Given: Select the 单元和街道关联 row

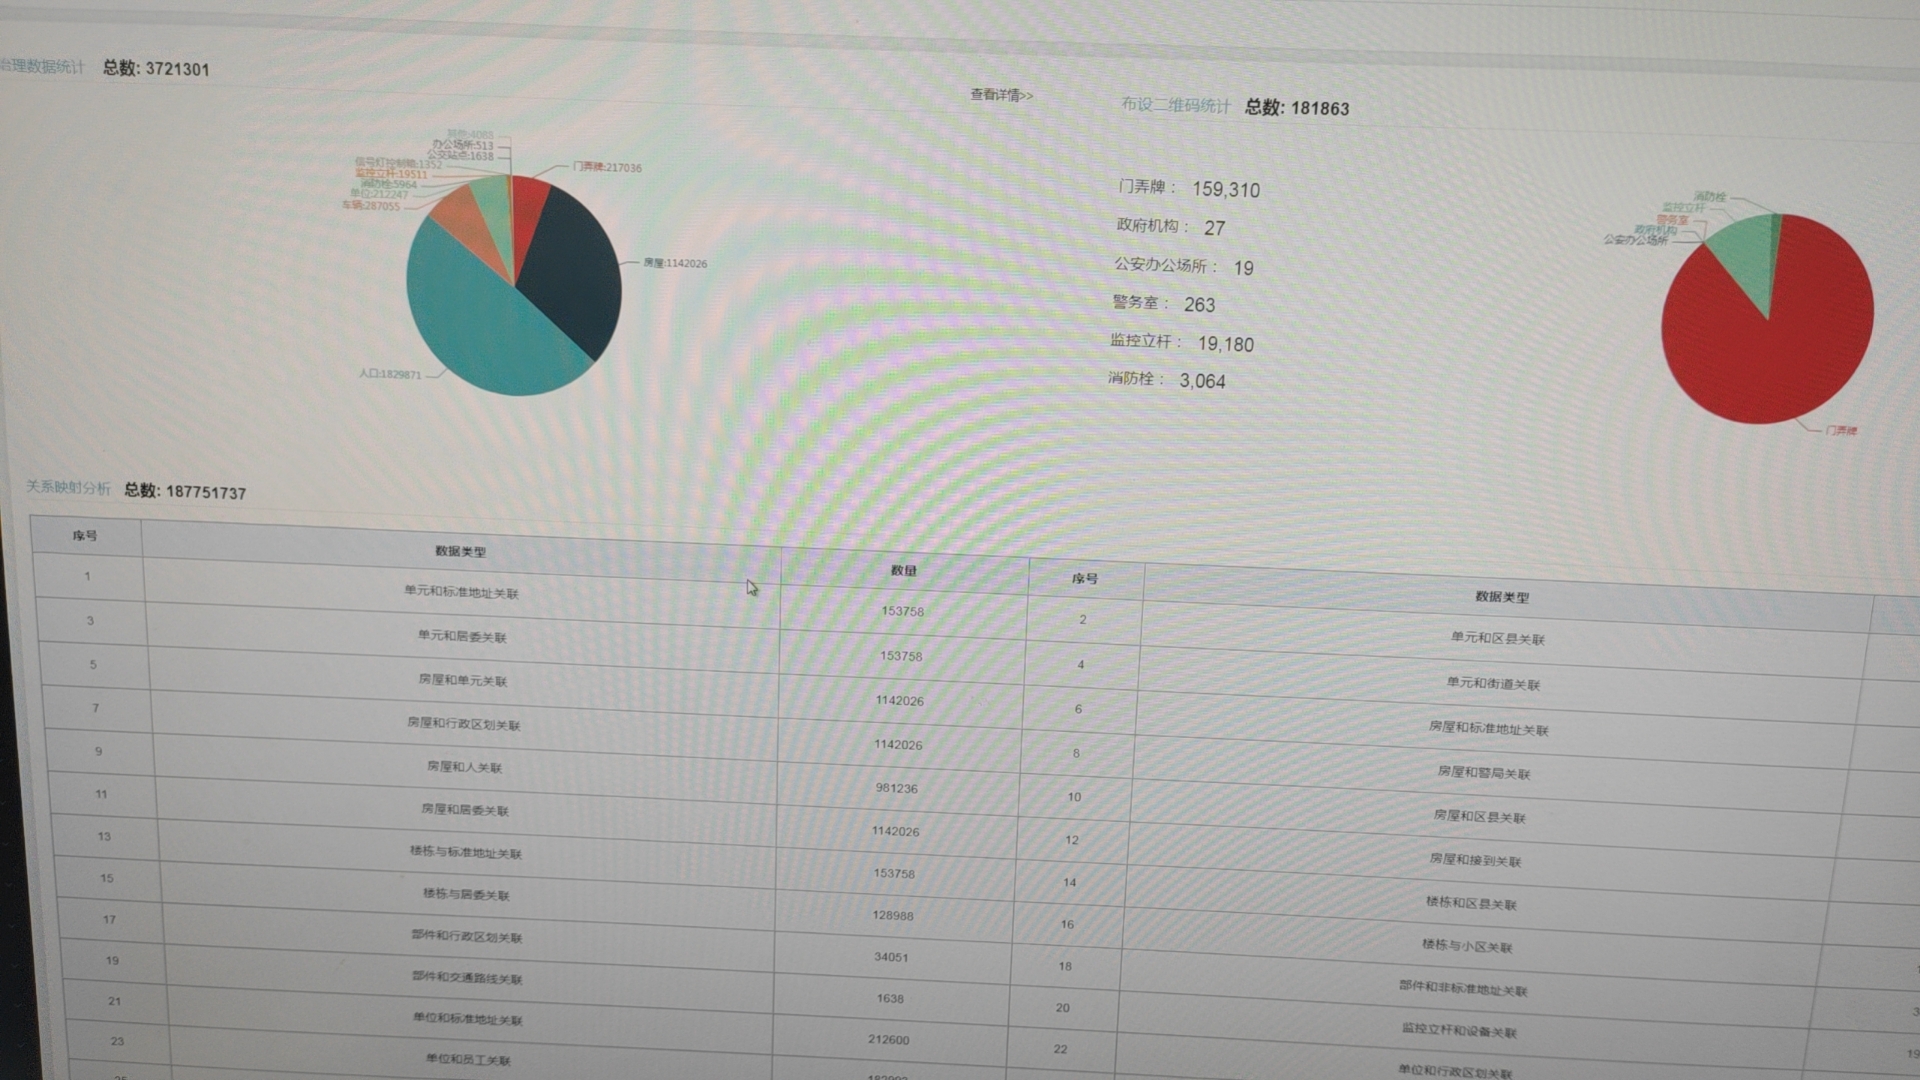Looking at the screenshot, I should [x=1493, y=684].
